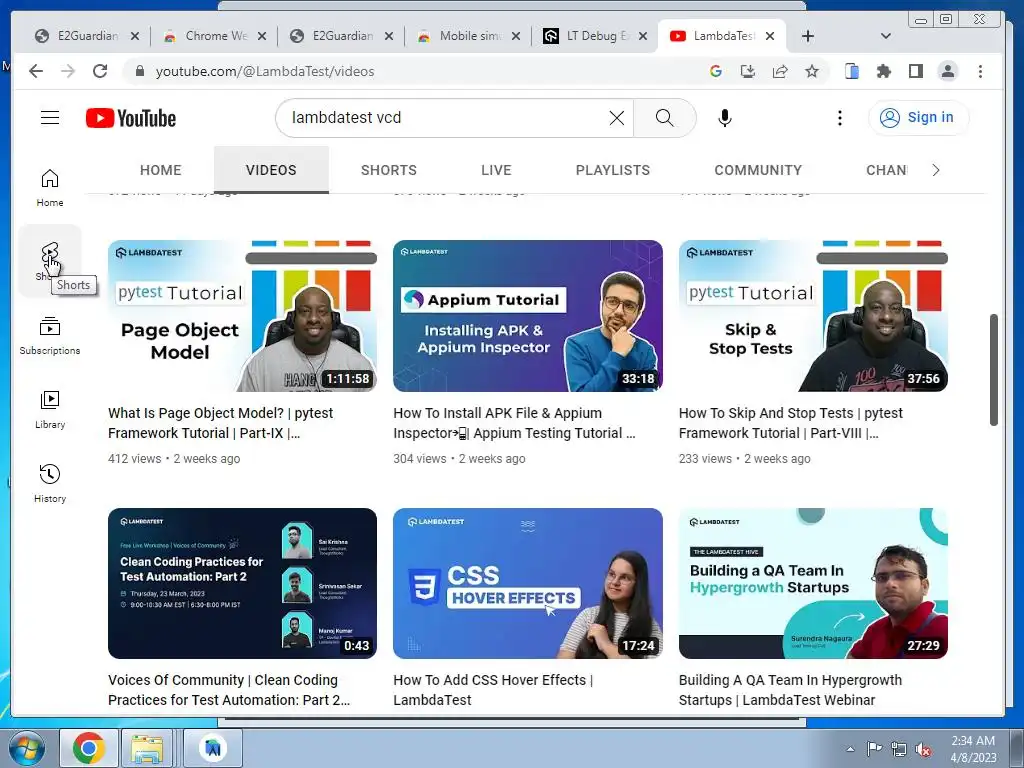Open Page Object Model pytest thumbnail
This screenshot has width=1024, height=768.
[x=242, y=315]
